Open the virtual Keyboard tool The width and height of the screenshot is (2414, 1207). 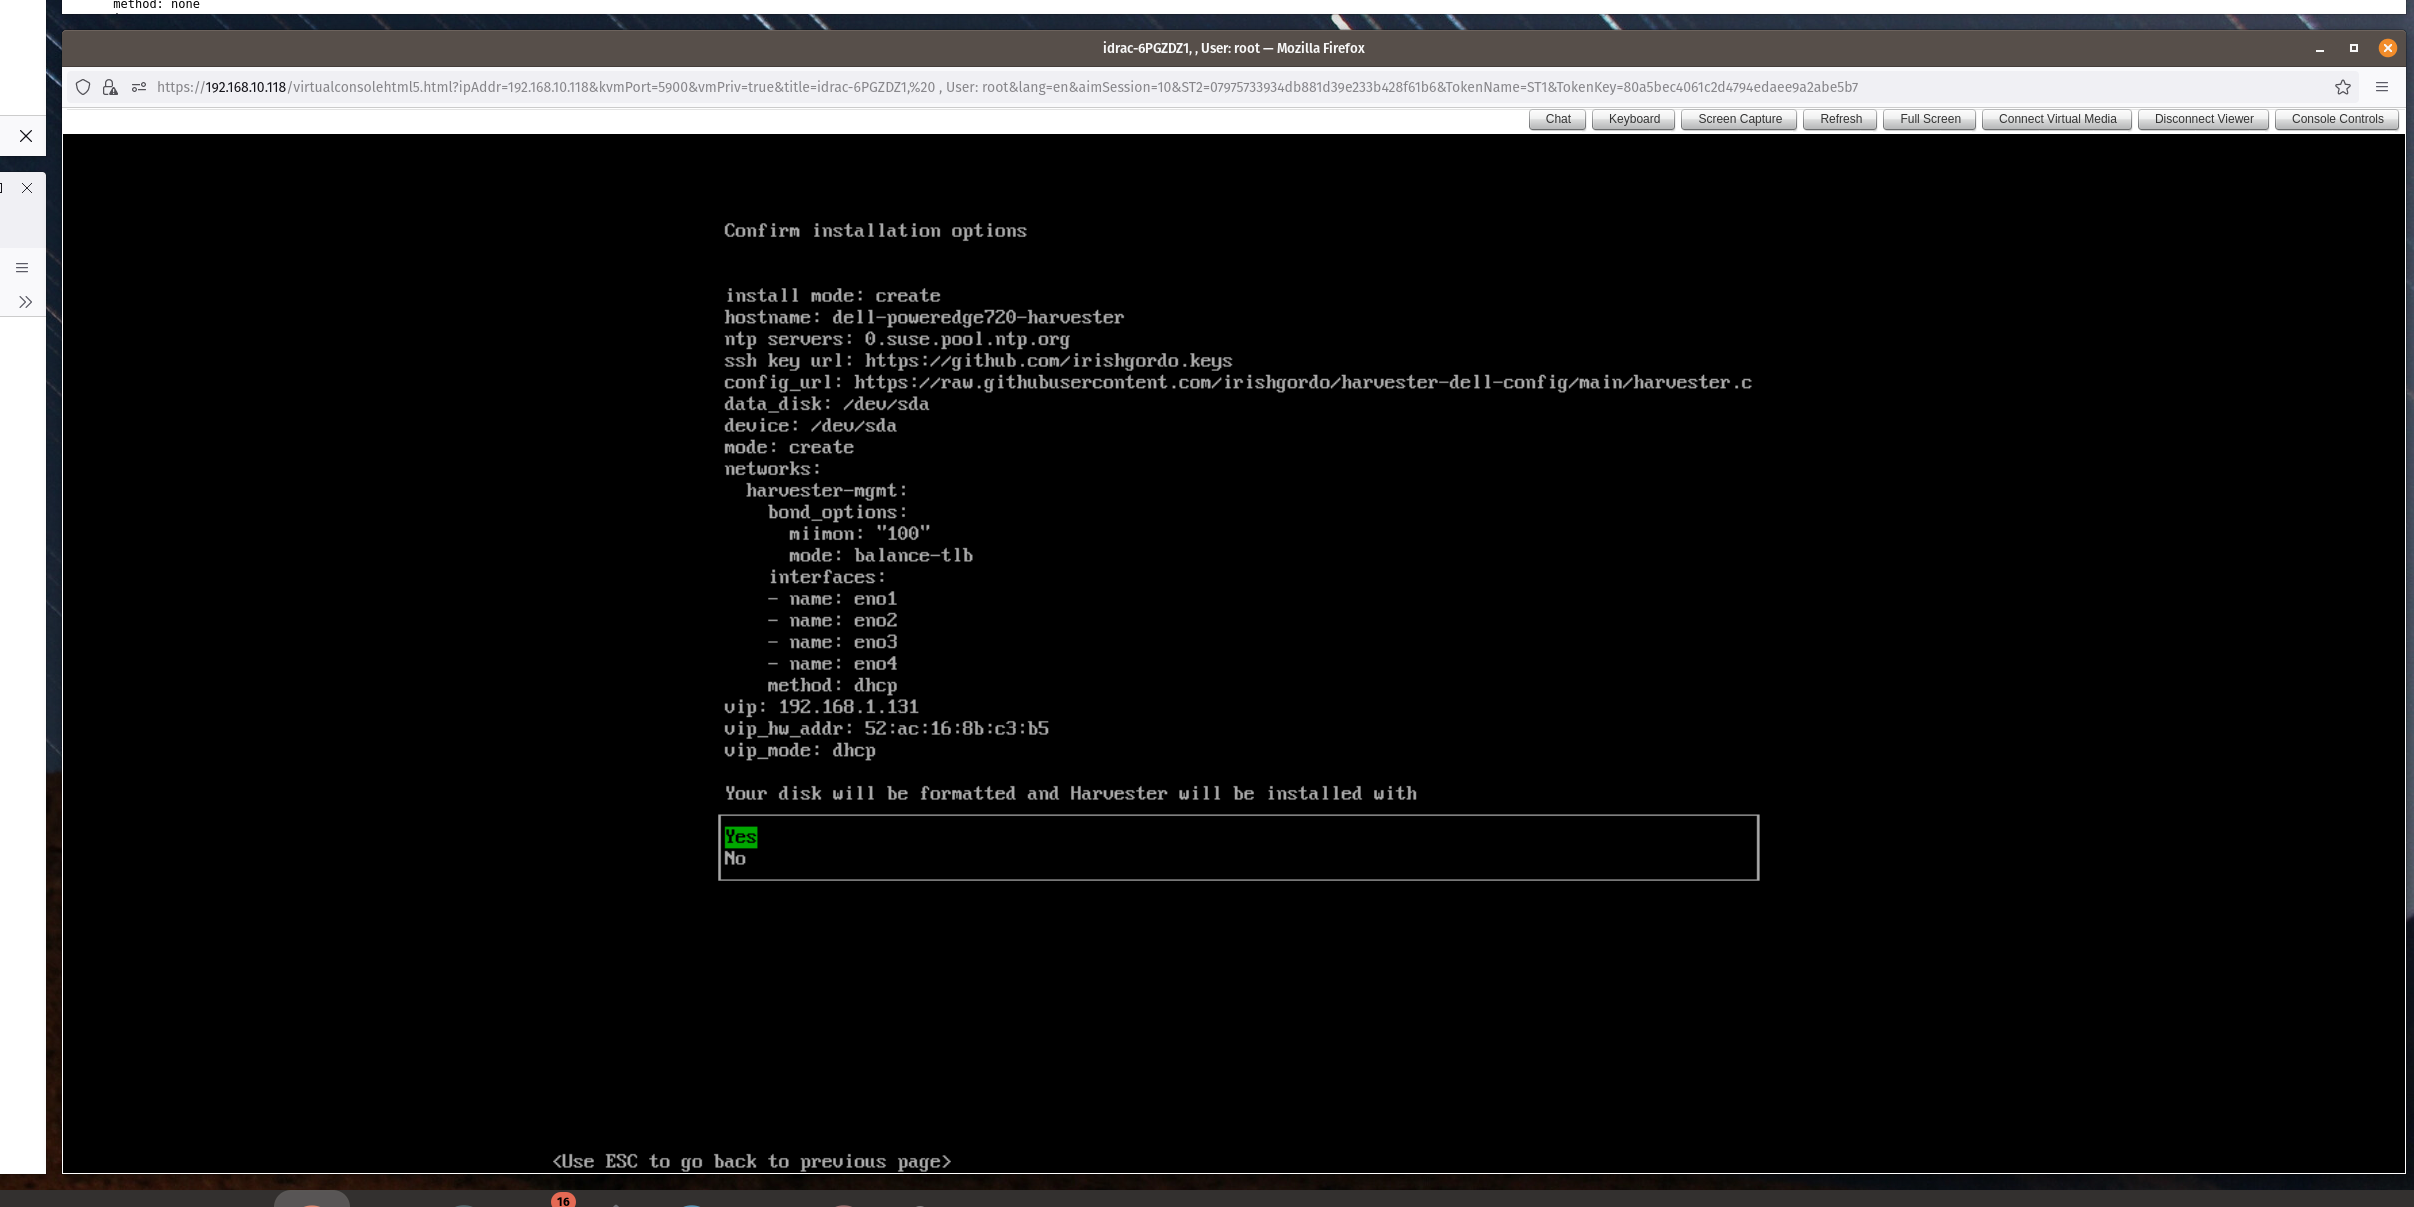1633,119
